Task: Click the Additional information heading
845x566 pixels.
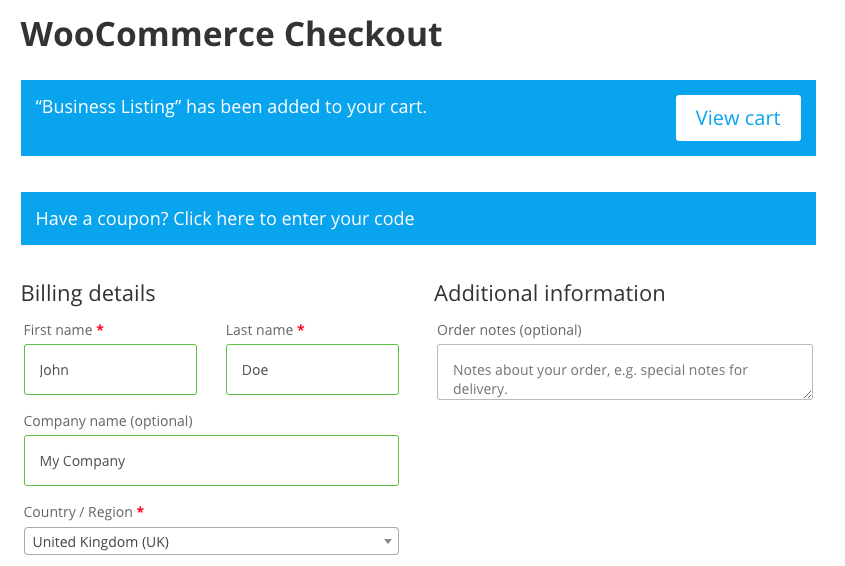Action: (549, 294)
